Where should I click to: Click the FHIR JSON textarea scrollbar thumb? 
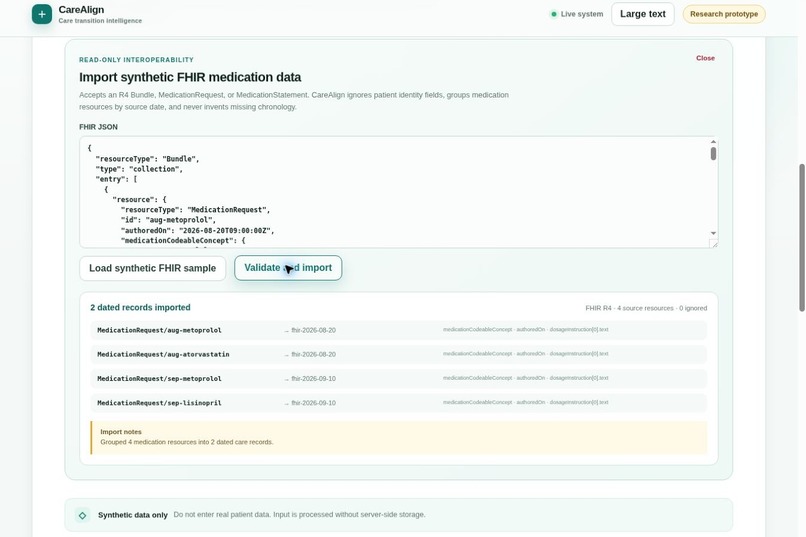[x=713, y=154]
